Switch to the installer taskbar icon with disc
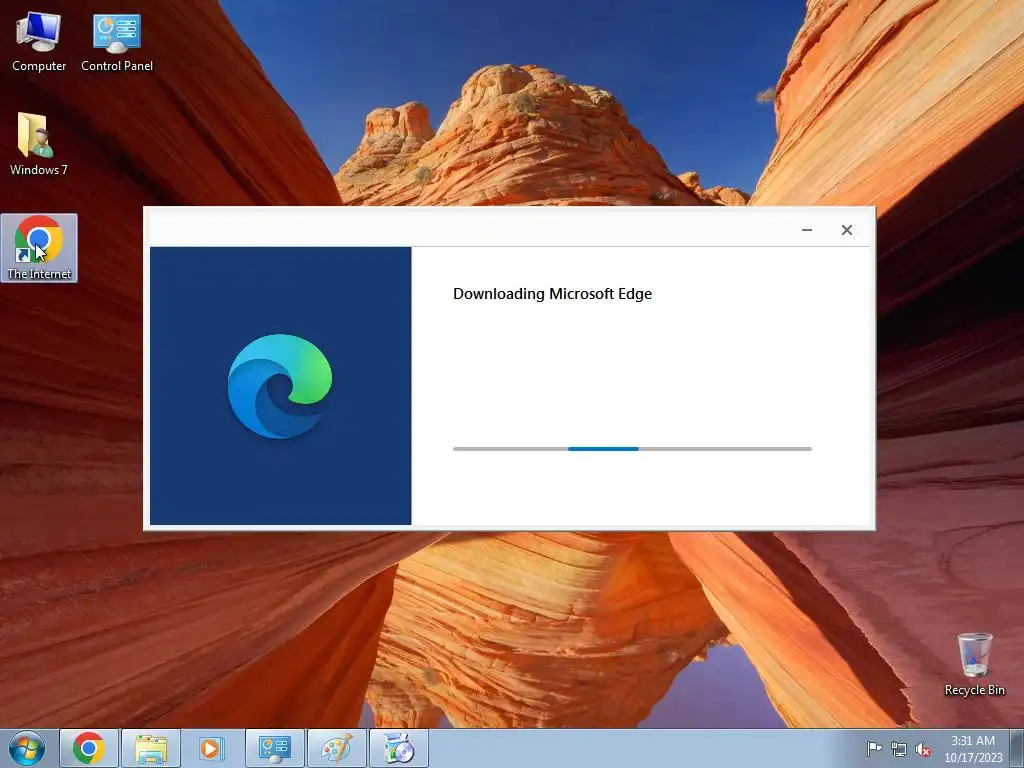The width and height of the screenshot is (1024, 768). pyautogui.click(x=399, y=748)
